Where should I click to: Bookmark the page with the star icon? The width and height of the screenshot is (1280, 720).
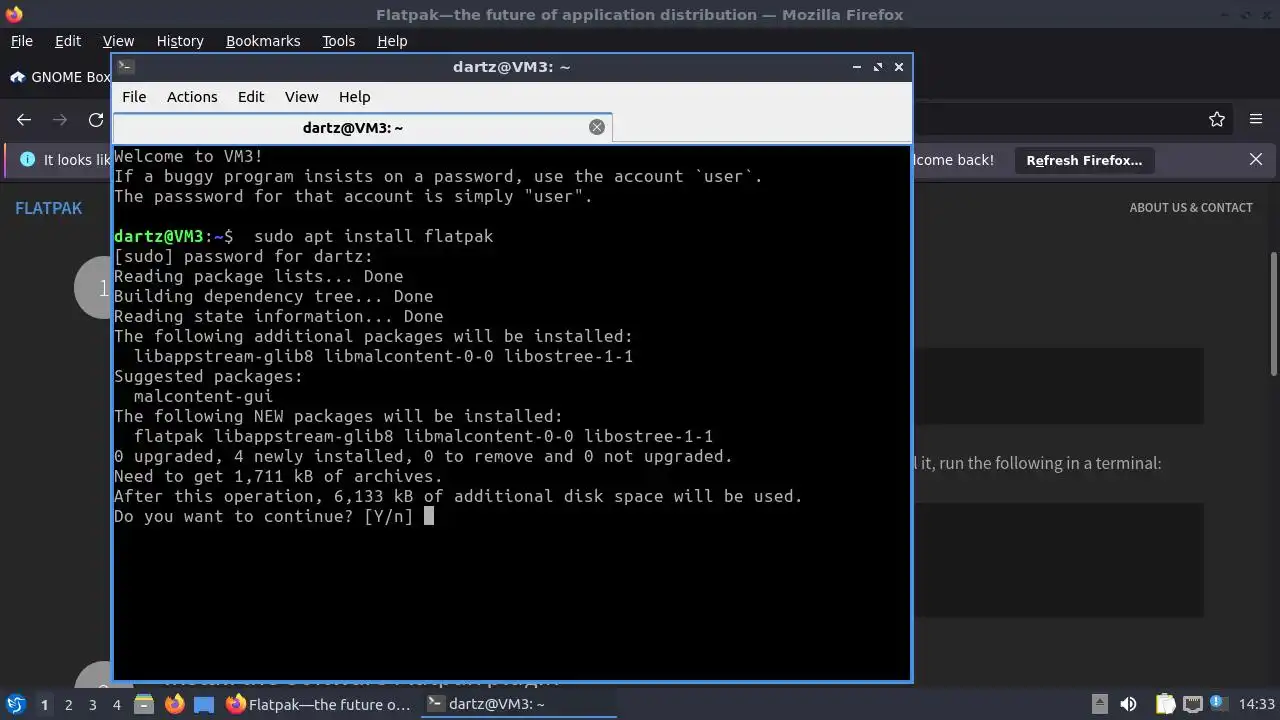1217,119
